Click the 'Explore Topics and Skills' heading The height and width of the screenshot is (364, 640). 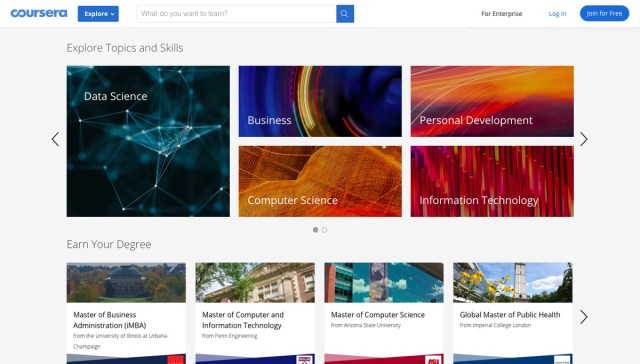pyautogui.click(x=125, y=48)
